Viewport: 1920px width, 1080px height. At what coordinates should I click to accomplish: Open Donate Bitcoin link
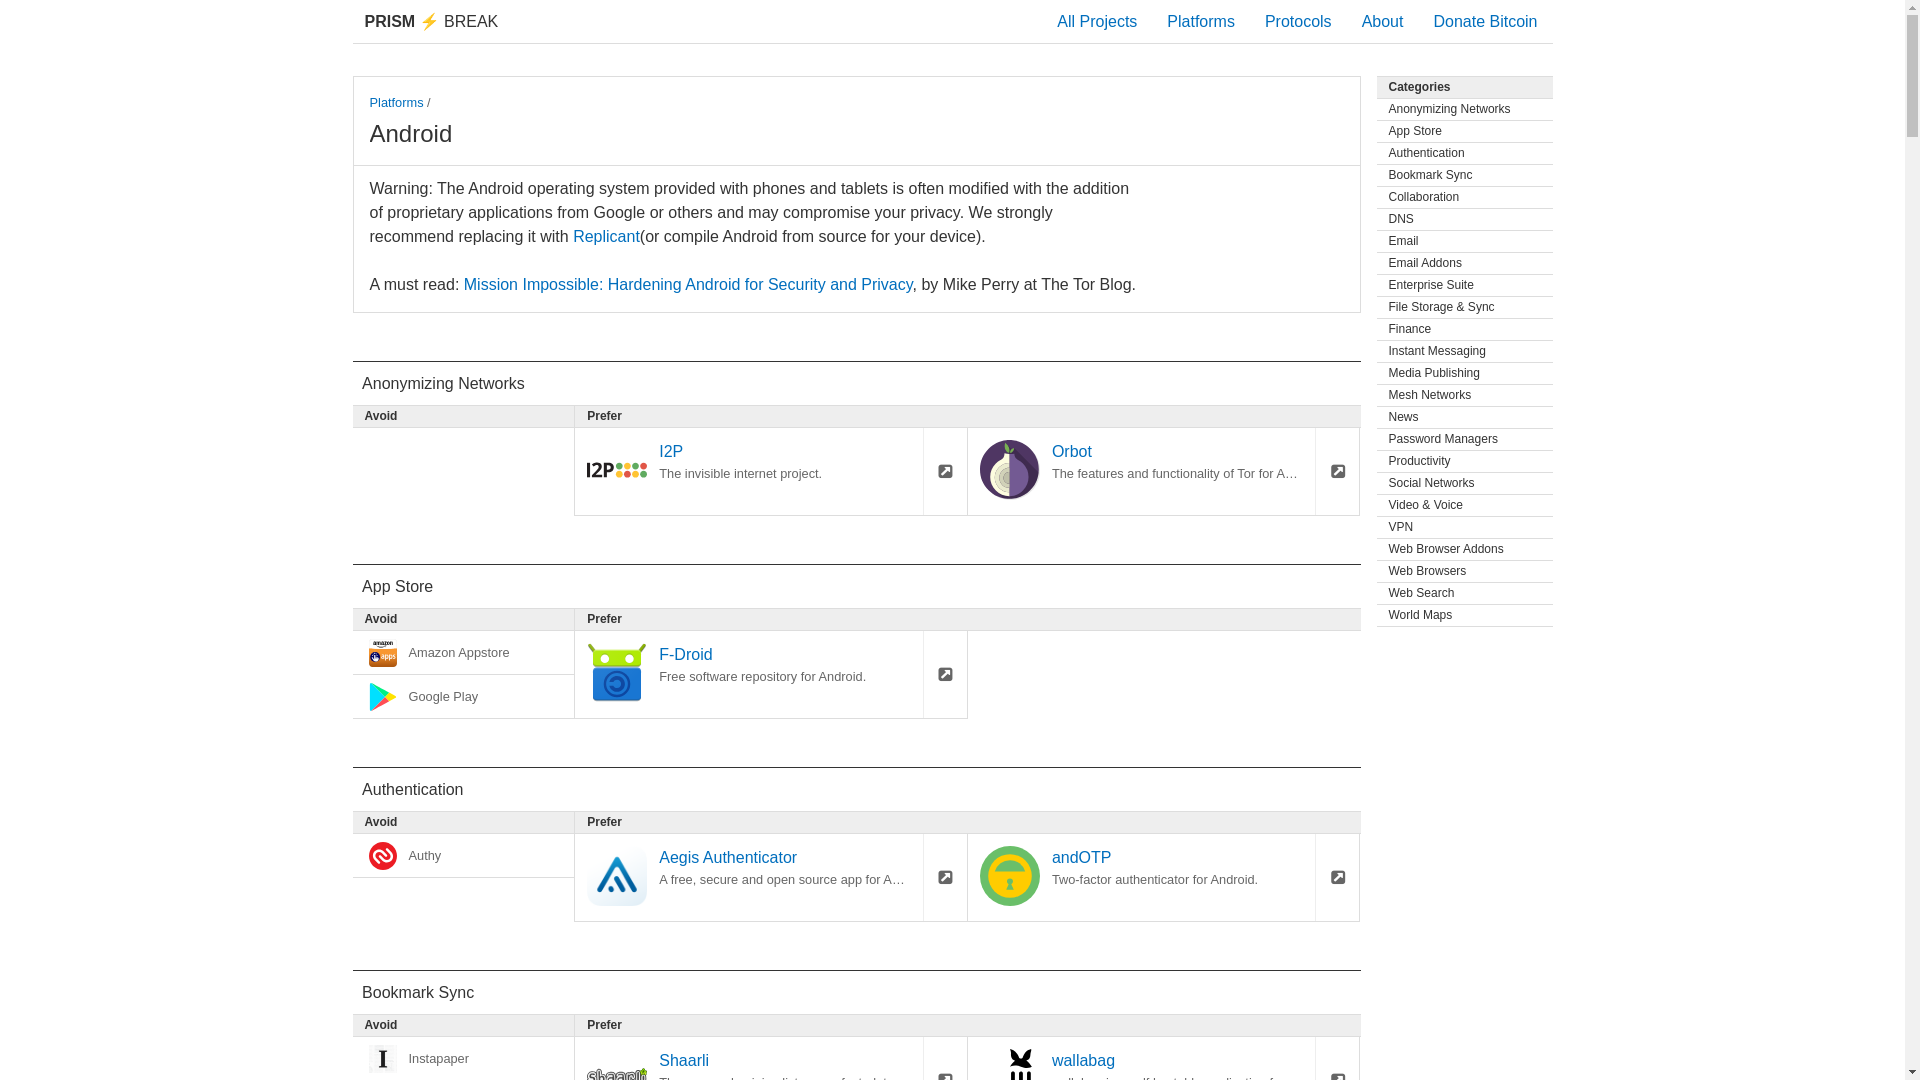[x=1484, y=21]
